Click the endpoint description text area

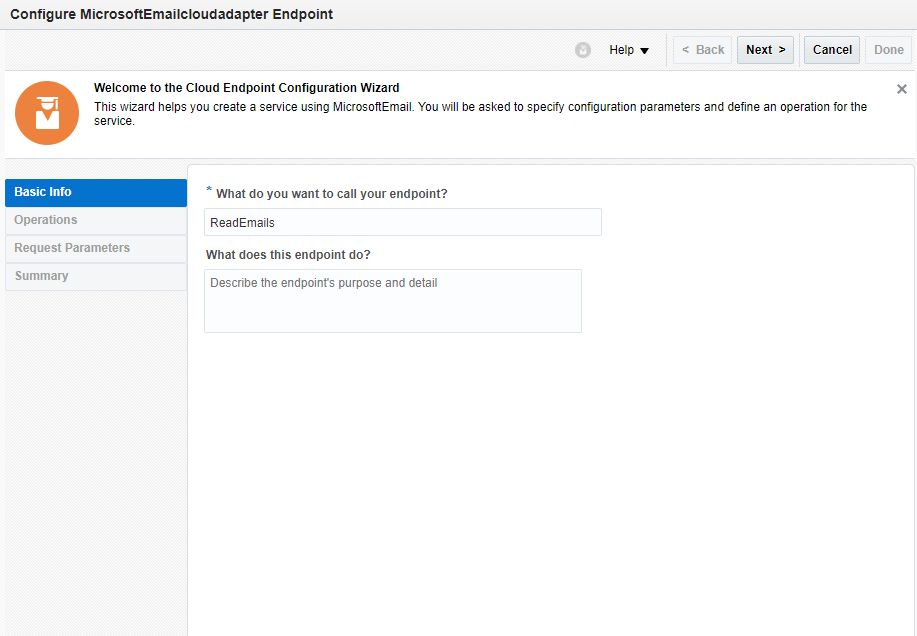pos(392,301)
